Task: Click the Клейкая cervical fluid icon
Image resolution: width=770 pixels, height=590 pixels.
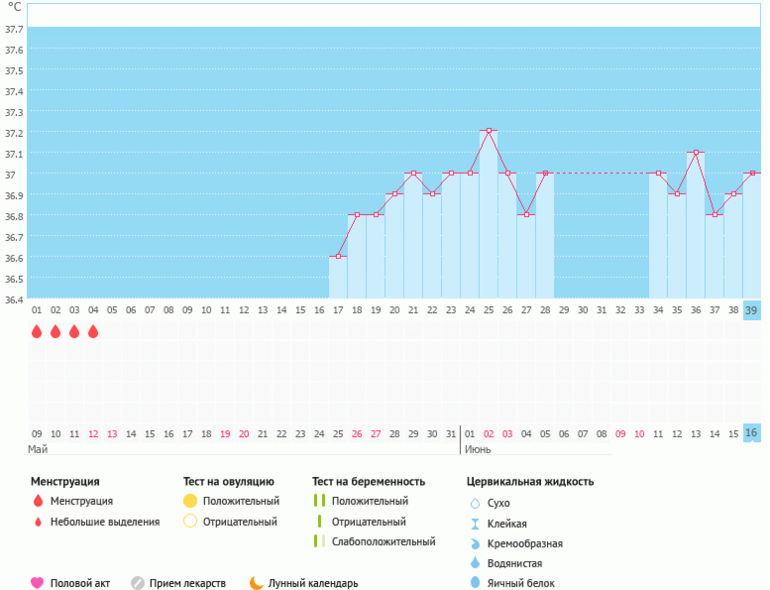Action: 475,524
